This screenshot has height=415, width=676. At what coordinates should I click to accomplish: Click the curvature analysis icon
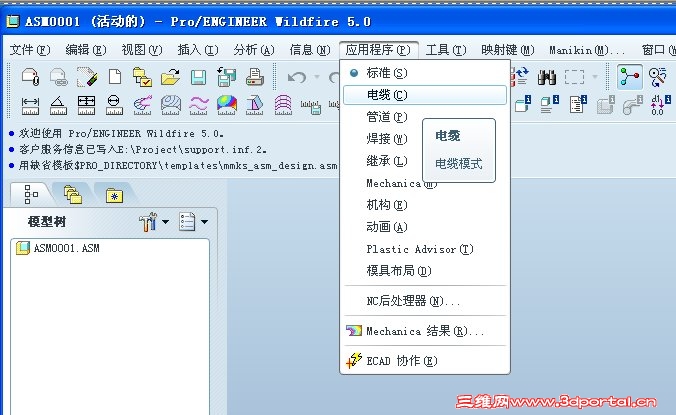[143, 106]
